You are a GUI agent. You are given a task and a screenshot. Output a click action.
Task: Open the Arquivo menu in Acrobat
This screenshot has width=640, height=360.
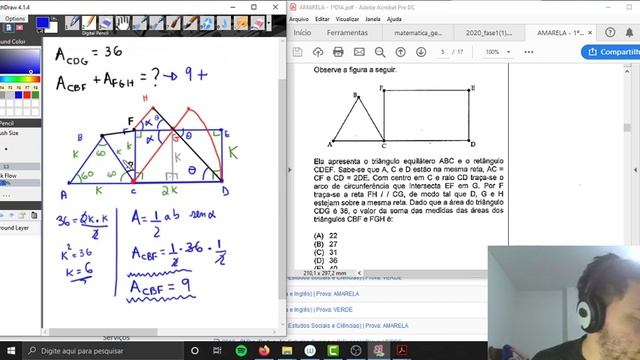coord(299,19)
